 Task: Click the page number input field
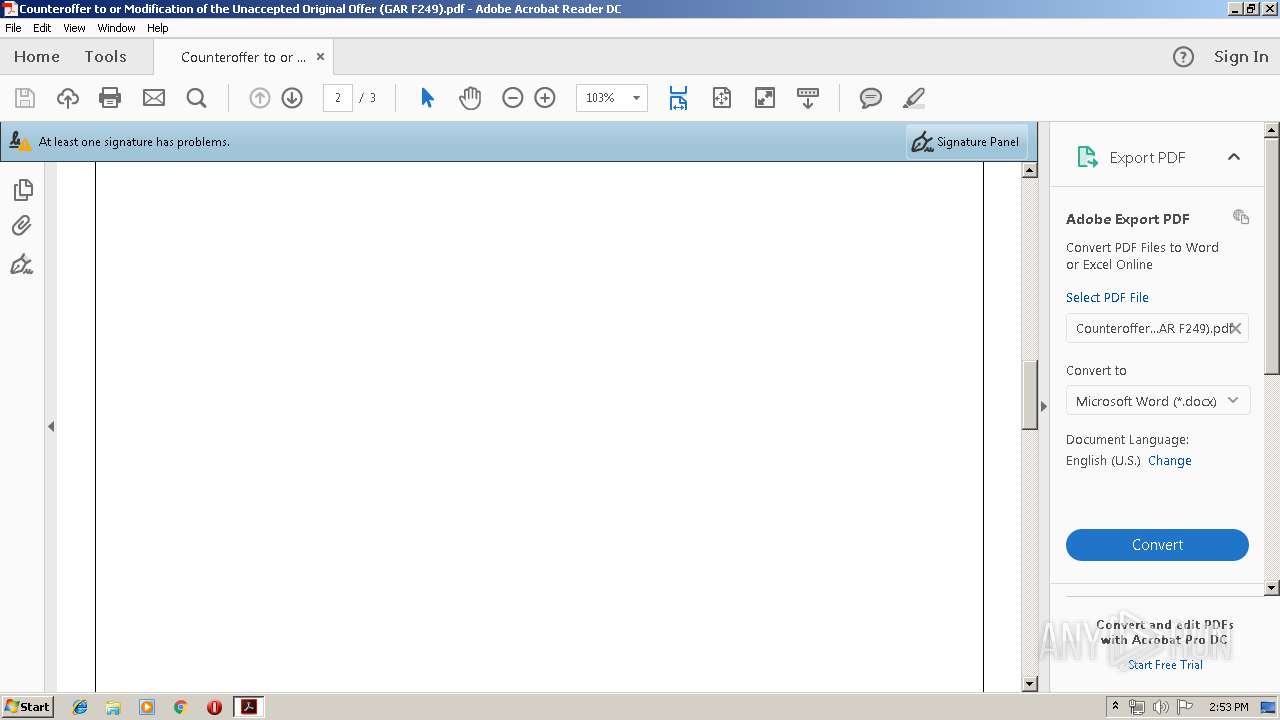pos(338,98)
